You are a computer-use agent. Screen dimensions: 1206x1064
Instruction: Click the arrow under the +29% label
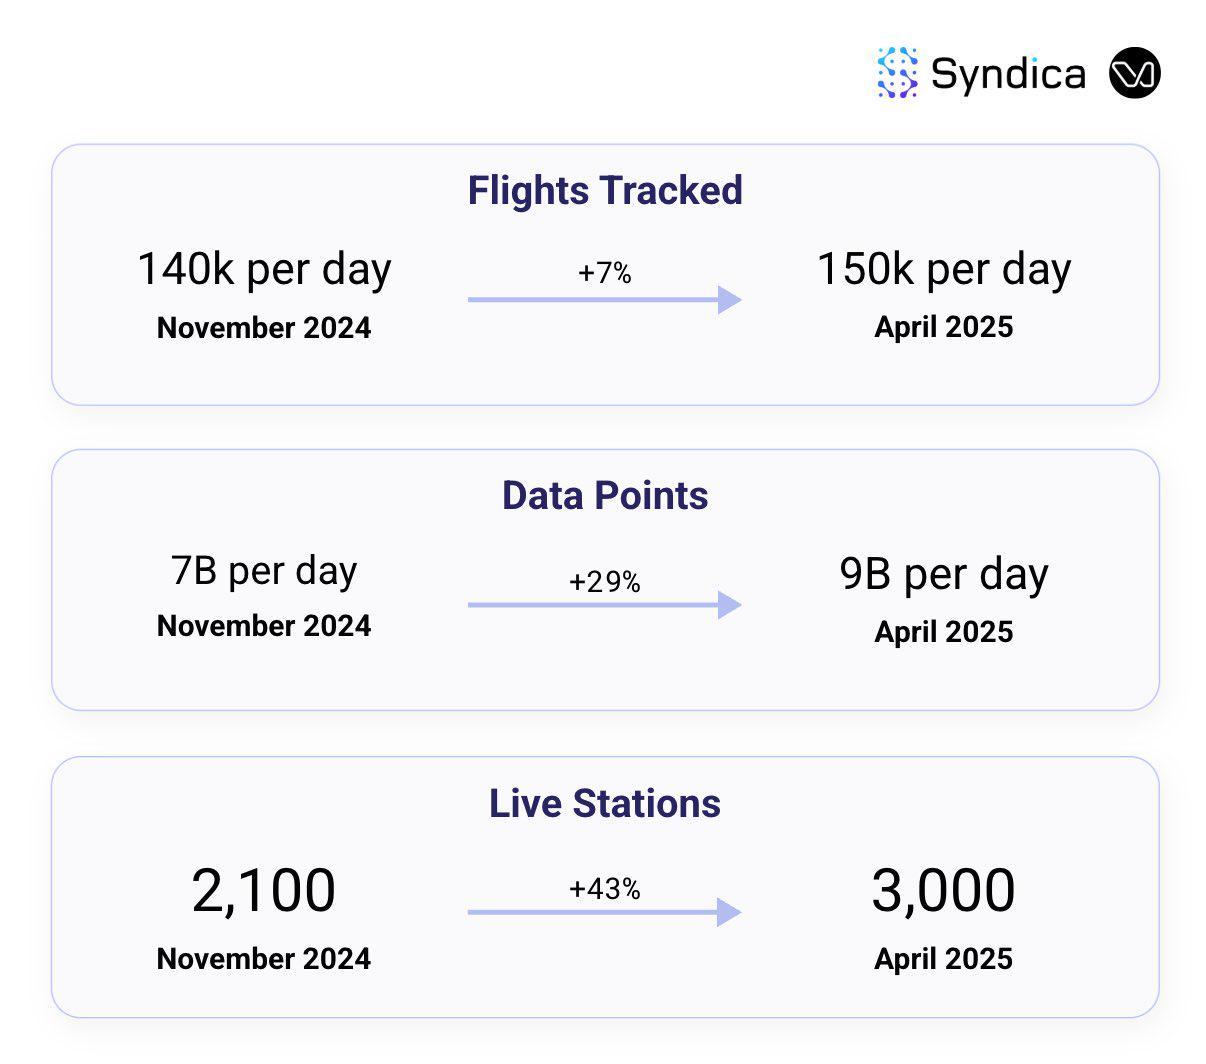click(x=604, y=605)
